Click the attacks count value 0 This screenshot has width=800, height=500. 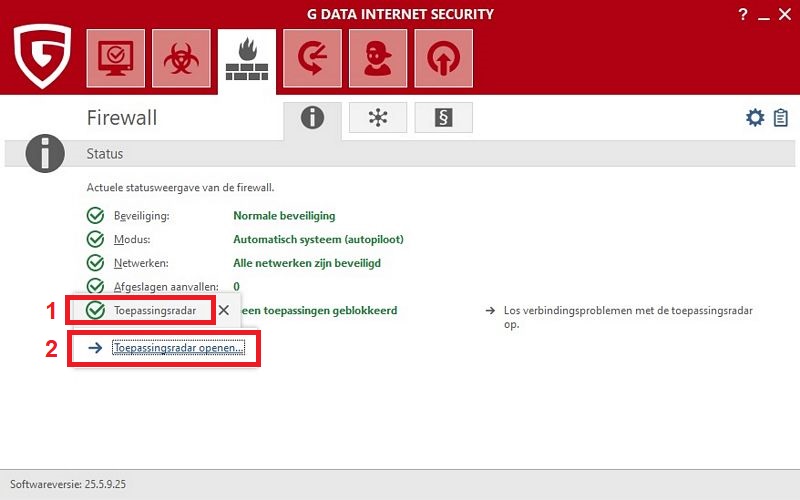(x=236, y=287)
